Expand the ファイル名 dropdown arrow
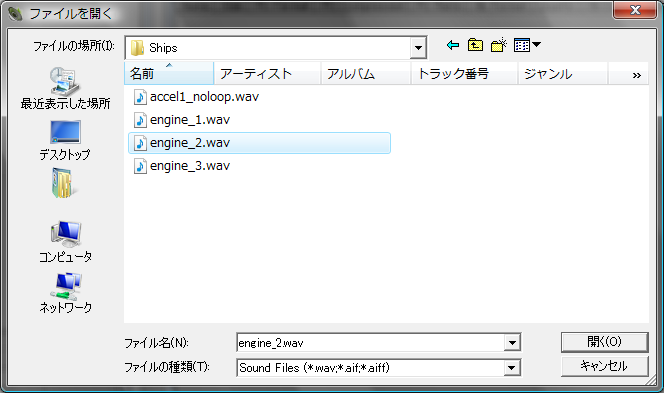Image resolution: width=664 pixels, height=393 pixels. pyautogui.click(x=512, y=343)
